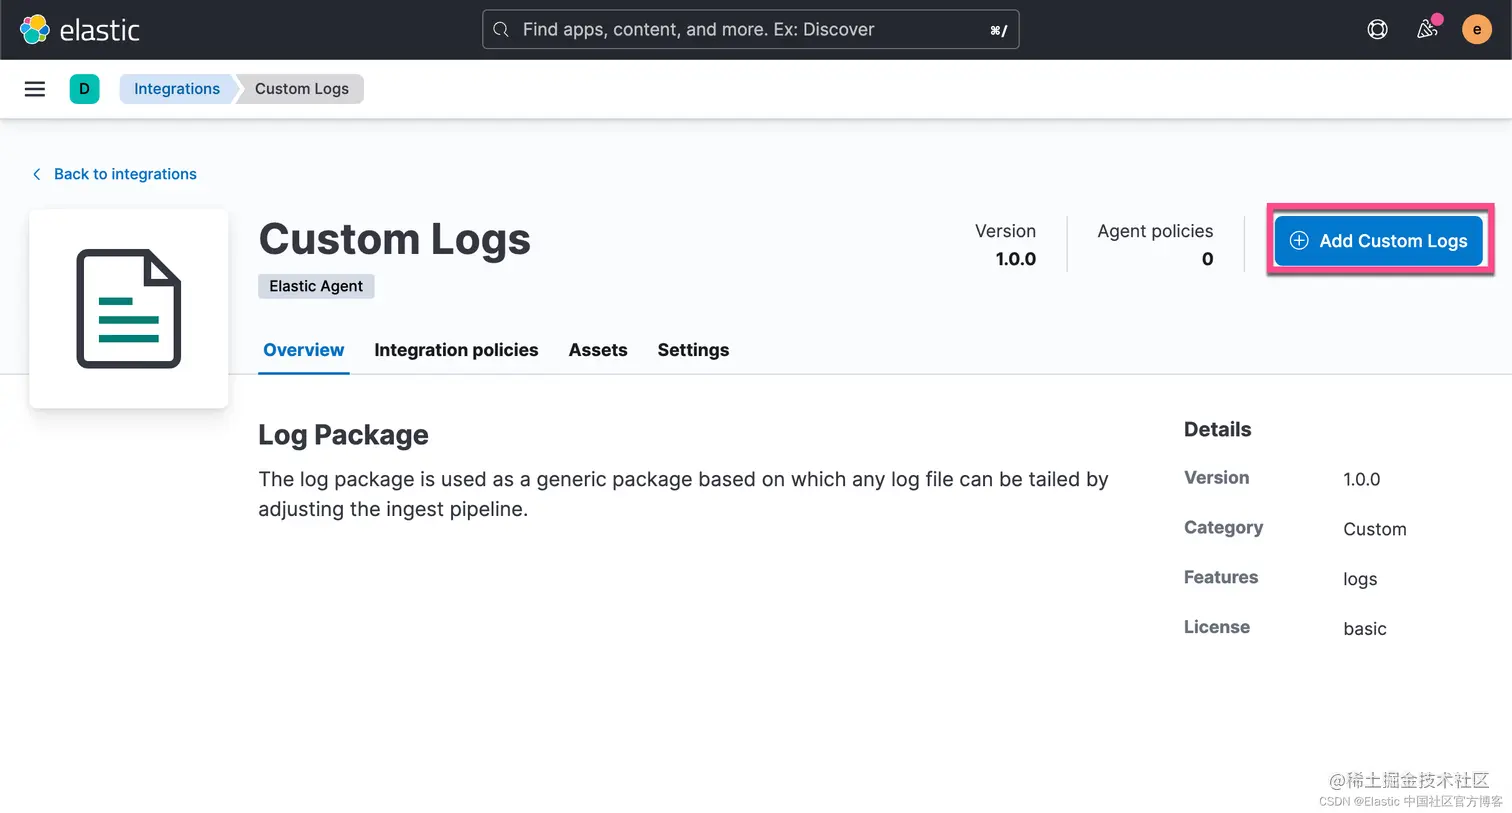Click the Elastic logo
Image resolution: width=1512 pixels, height=813 pixels.
click(x=80, y=30)
